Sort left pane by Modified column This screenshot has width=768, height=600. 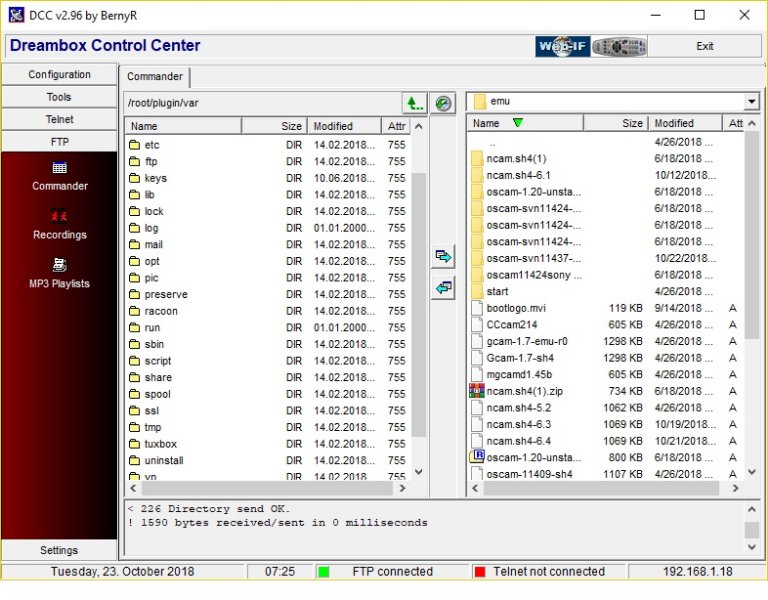(344, 126)
